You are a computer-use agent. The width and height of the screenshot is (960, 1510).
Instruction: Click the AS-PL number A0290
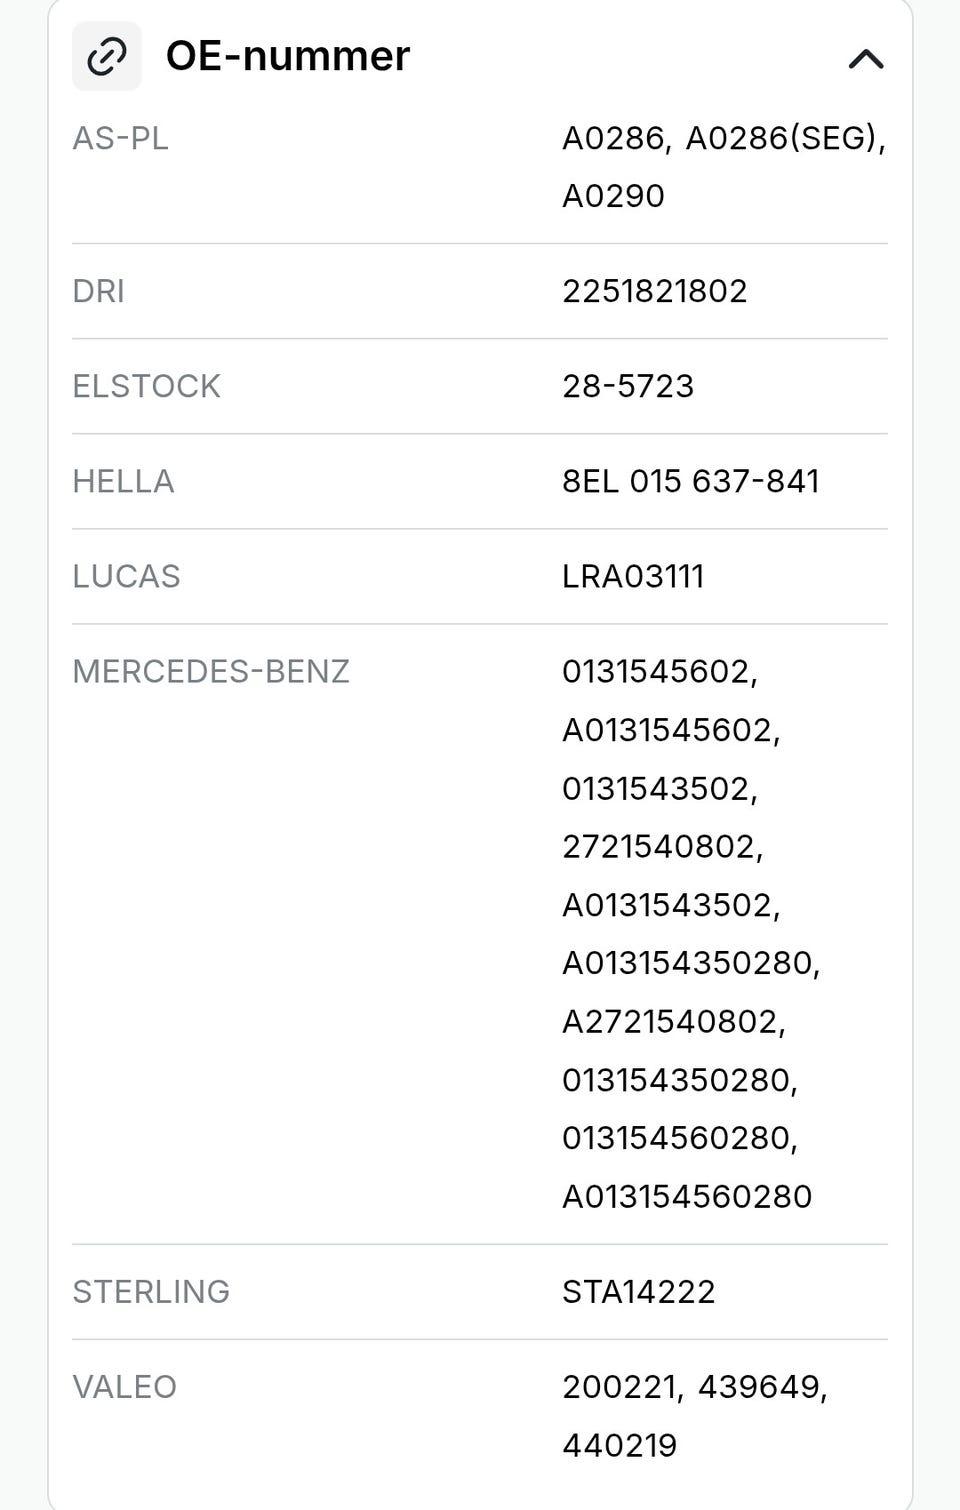pos(612,196)
